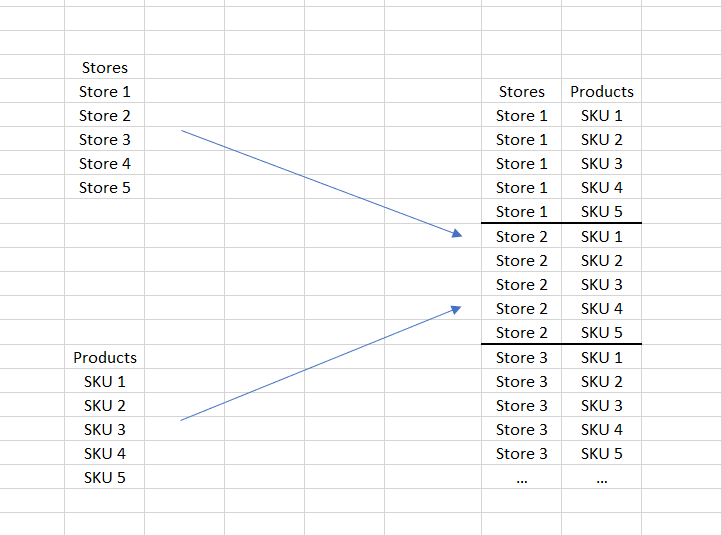
Task: Select the ellipsis cell ending the combined Stores column
Action: tap(522, 477)
